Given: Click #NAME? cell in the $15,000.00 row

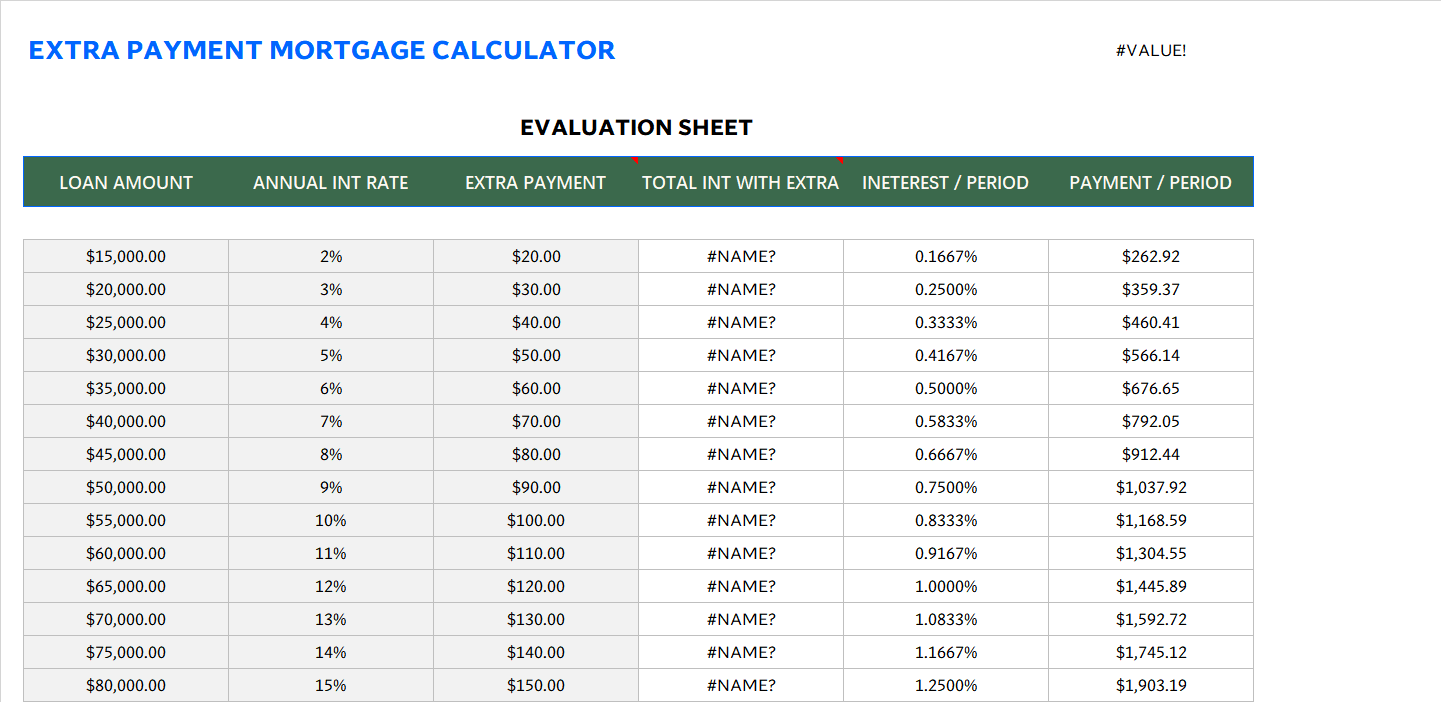Looking at the screenshot, I should tap(741, 256).
